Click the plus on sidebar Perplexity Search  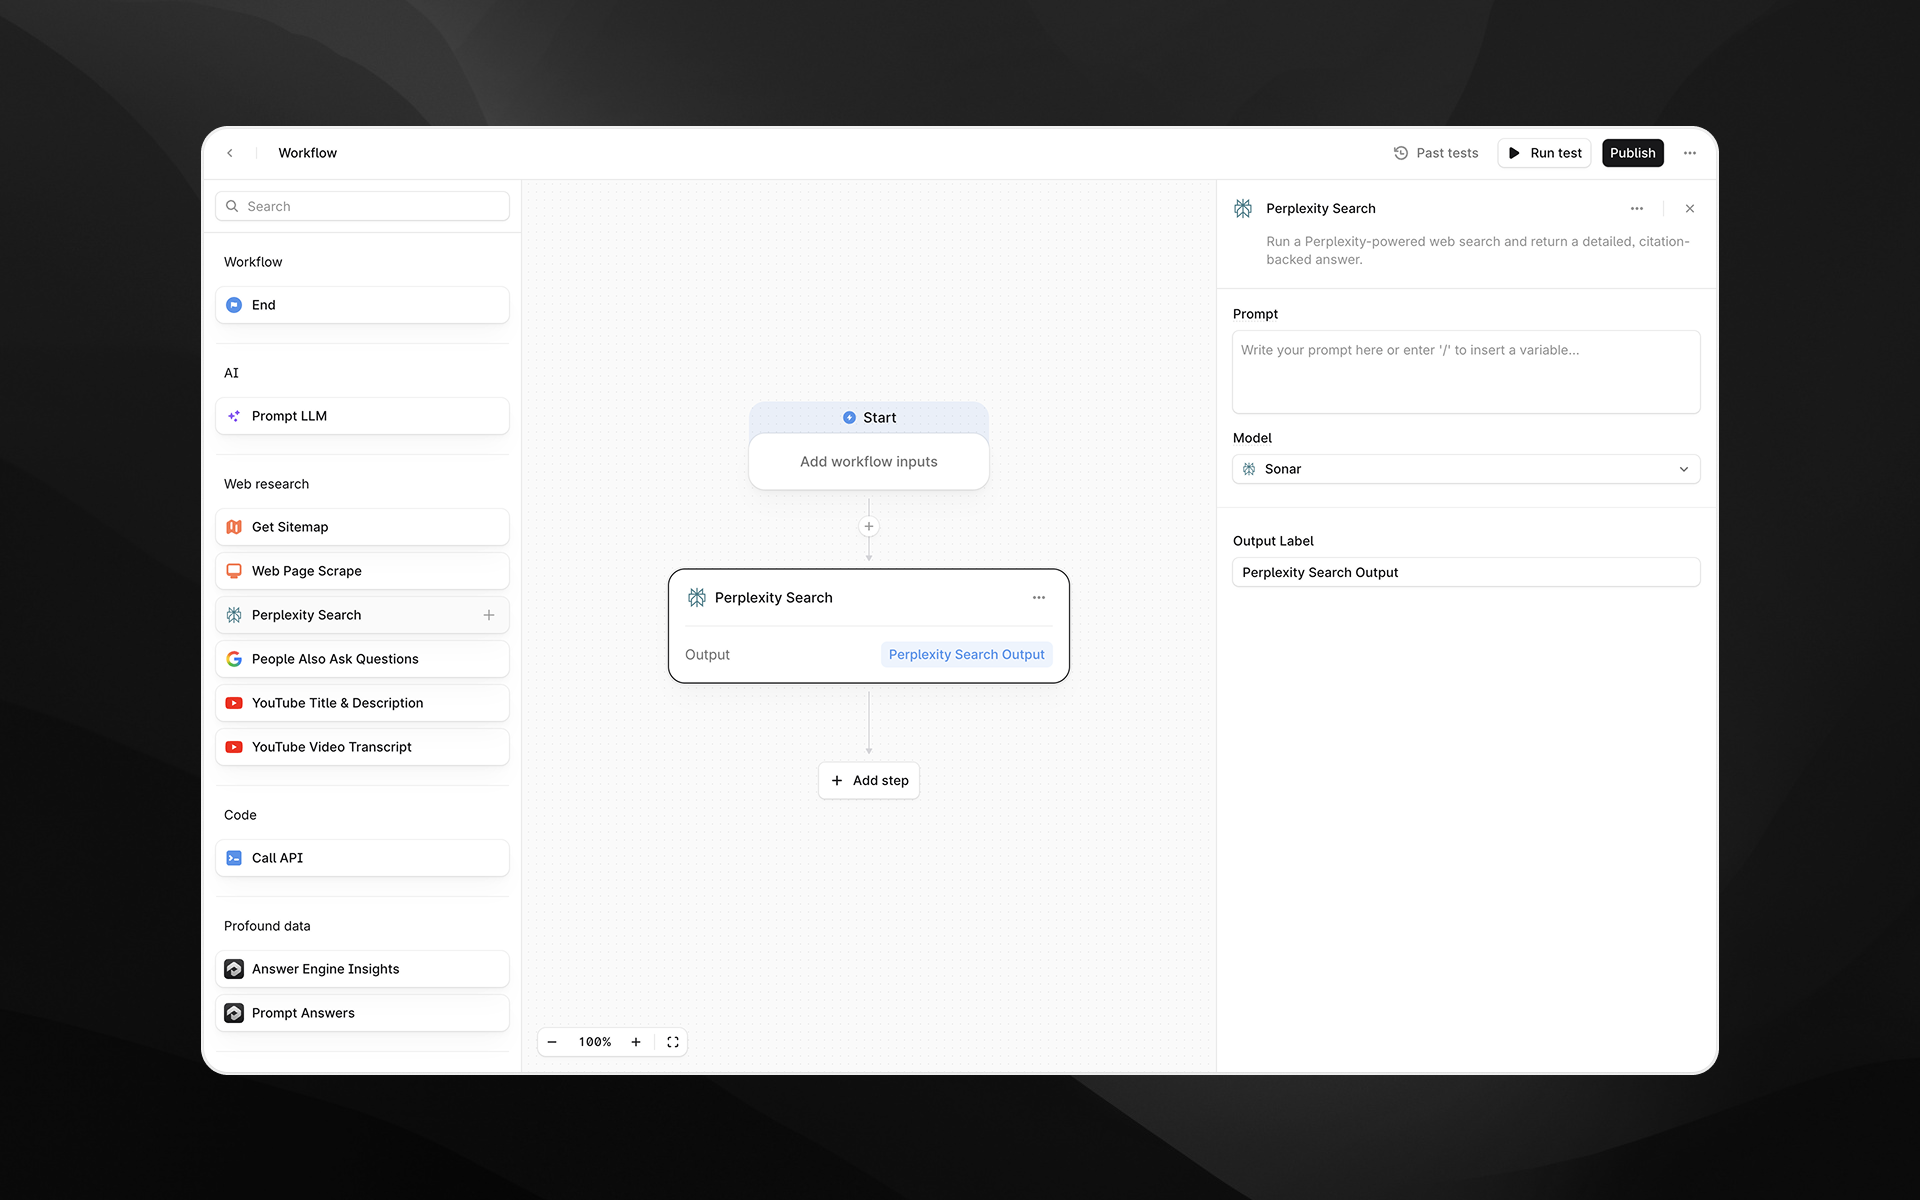pyautogui.click(x=489, y=615)
